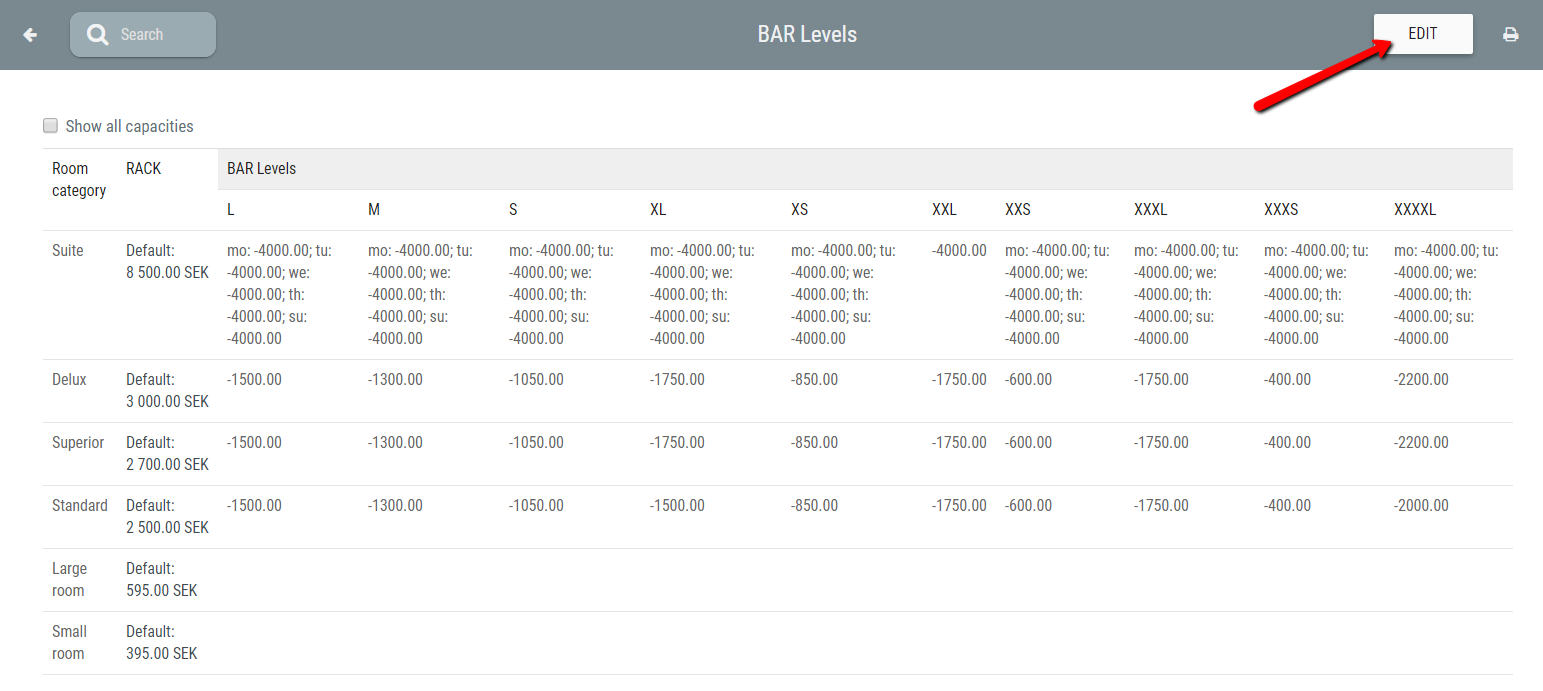The height and width of the screenshot is (691, 1543).
Task: Click the Small room category label
Action: pos(69,642)
